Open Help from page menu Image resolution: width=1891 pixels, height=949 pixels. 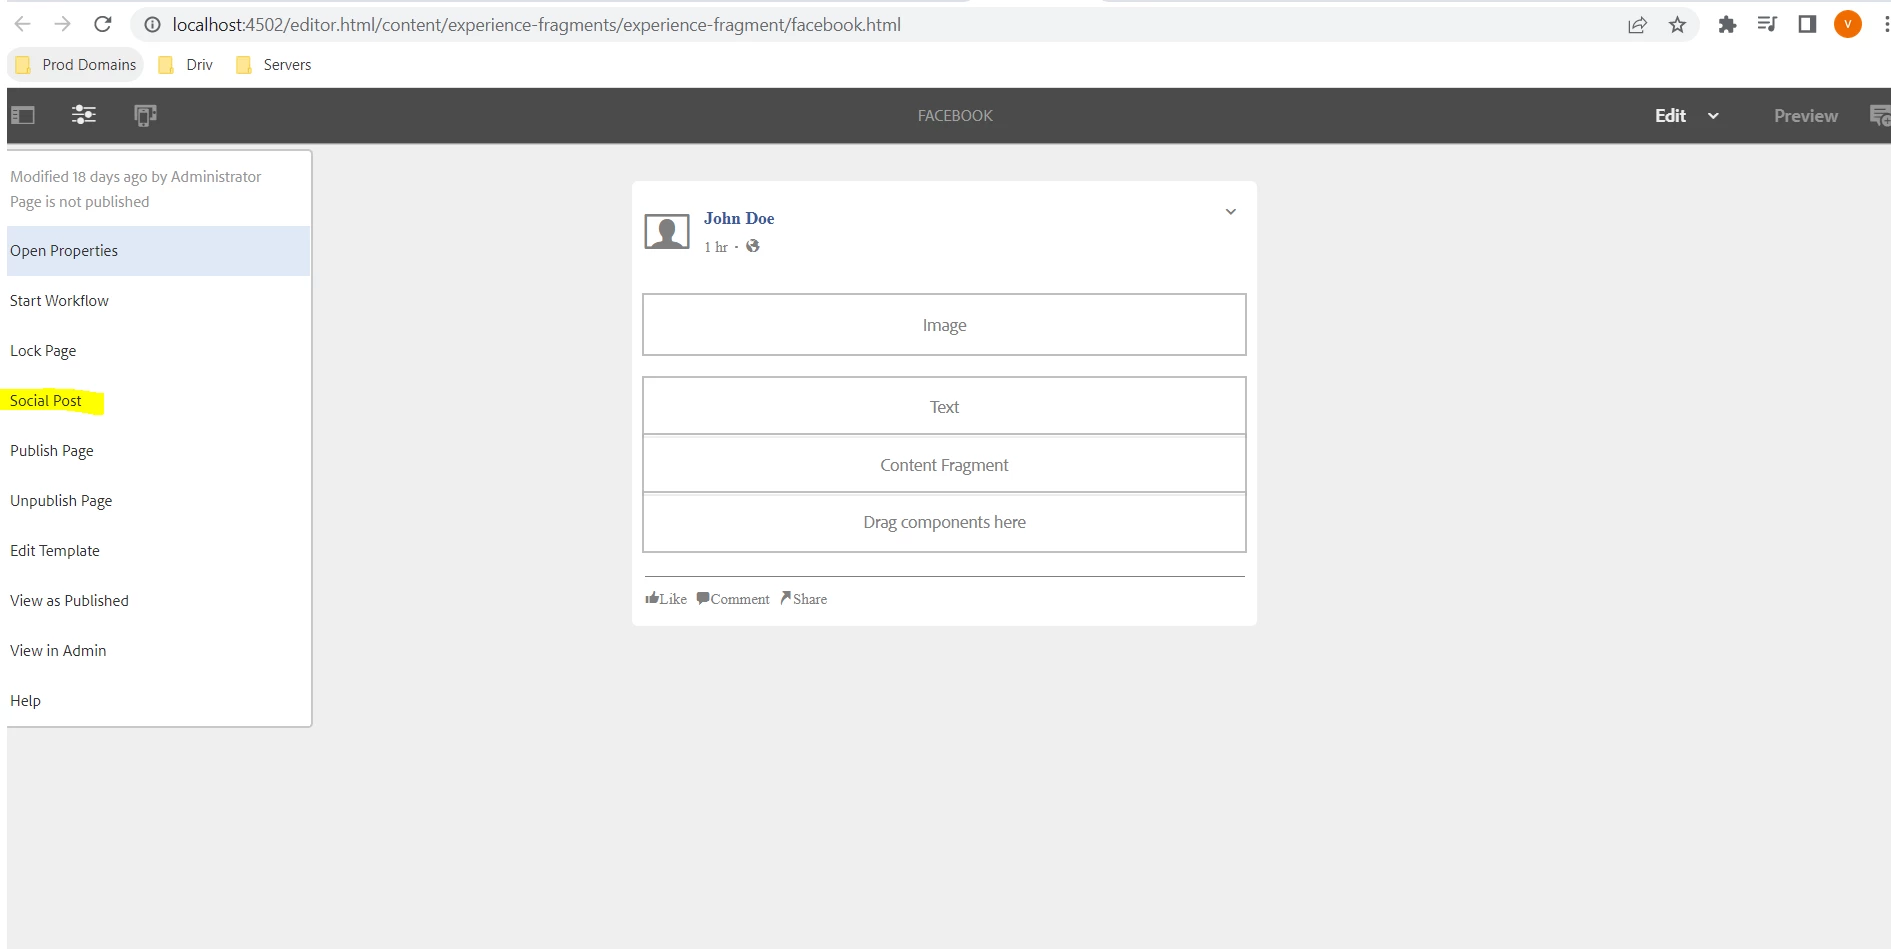159,701
